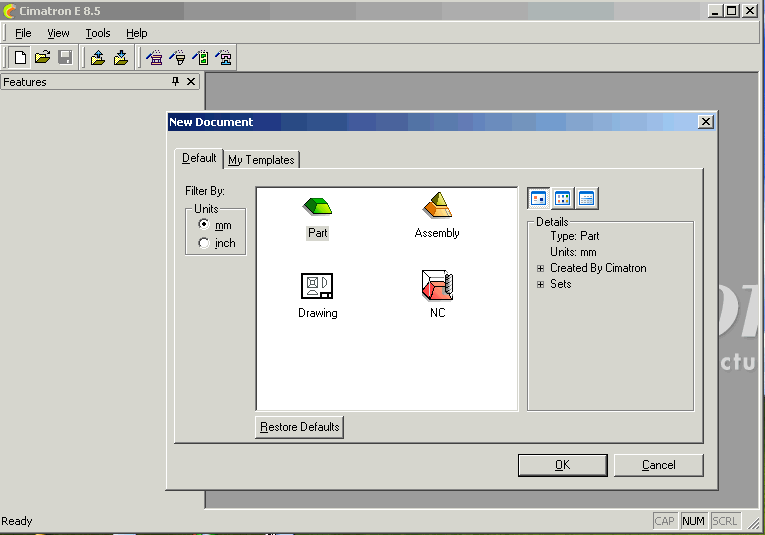Open the View menu

[x=58, y=33]
